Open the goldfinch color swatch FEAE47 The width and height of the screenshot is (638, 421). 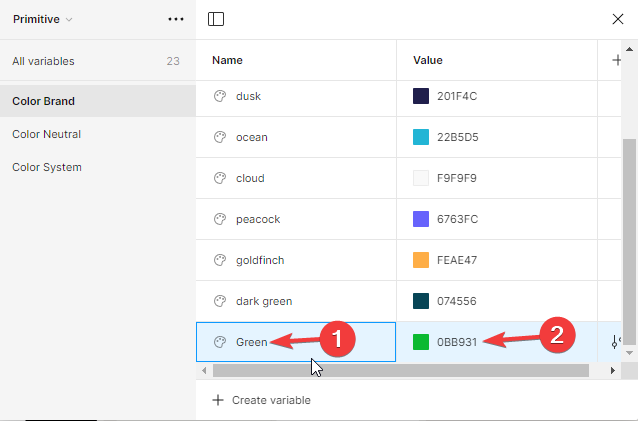[421, 260]
